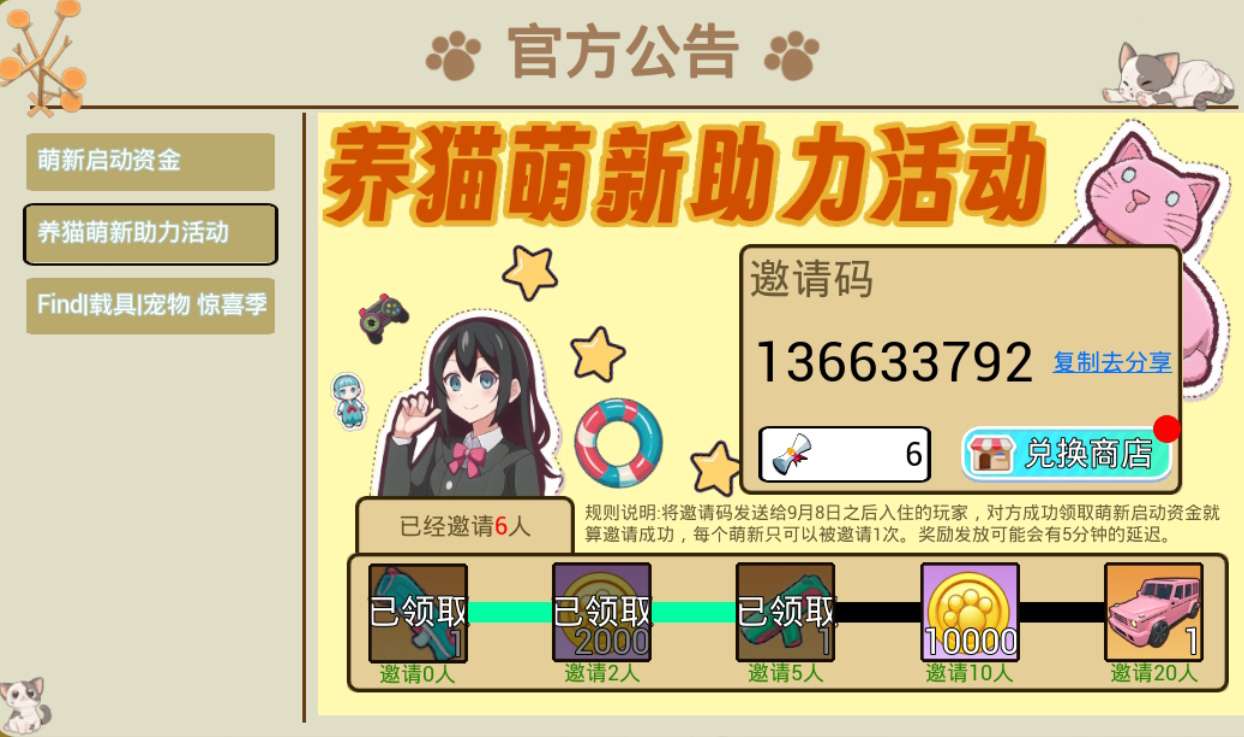Click the claimed reward for 5 invites
The width and height of the screenshot is (1244, 737).
786,612
